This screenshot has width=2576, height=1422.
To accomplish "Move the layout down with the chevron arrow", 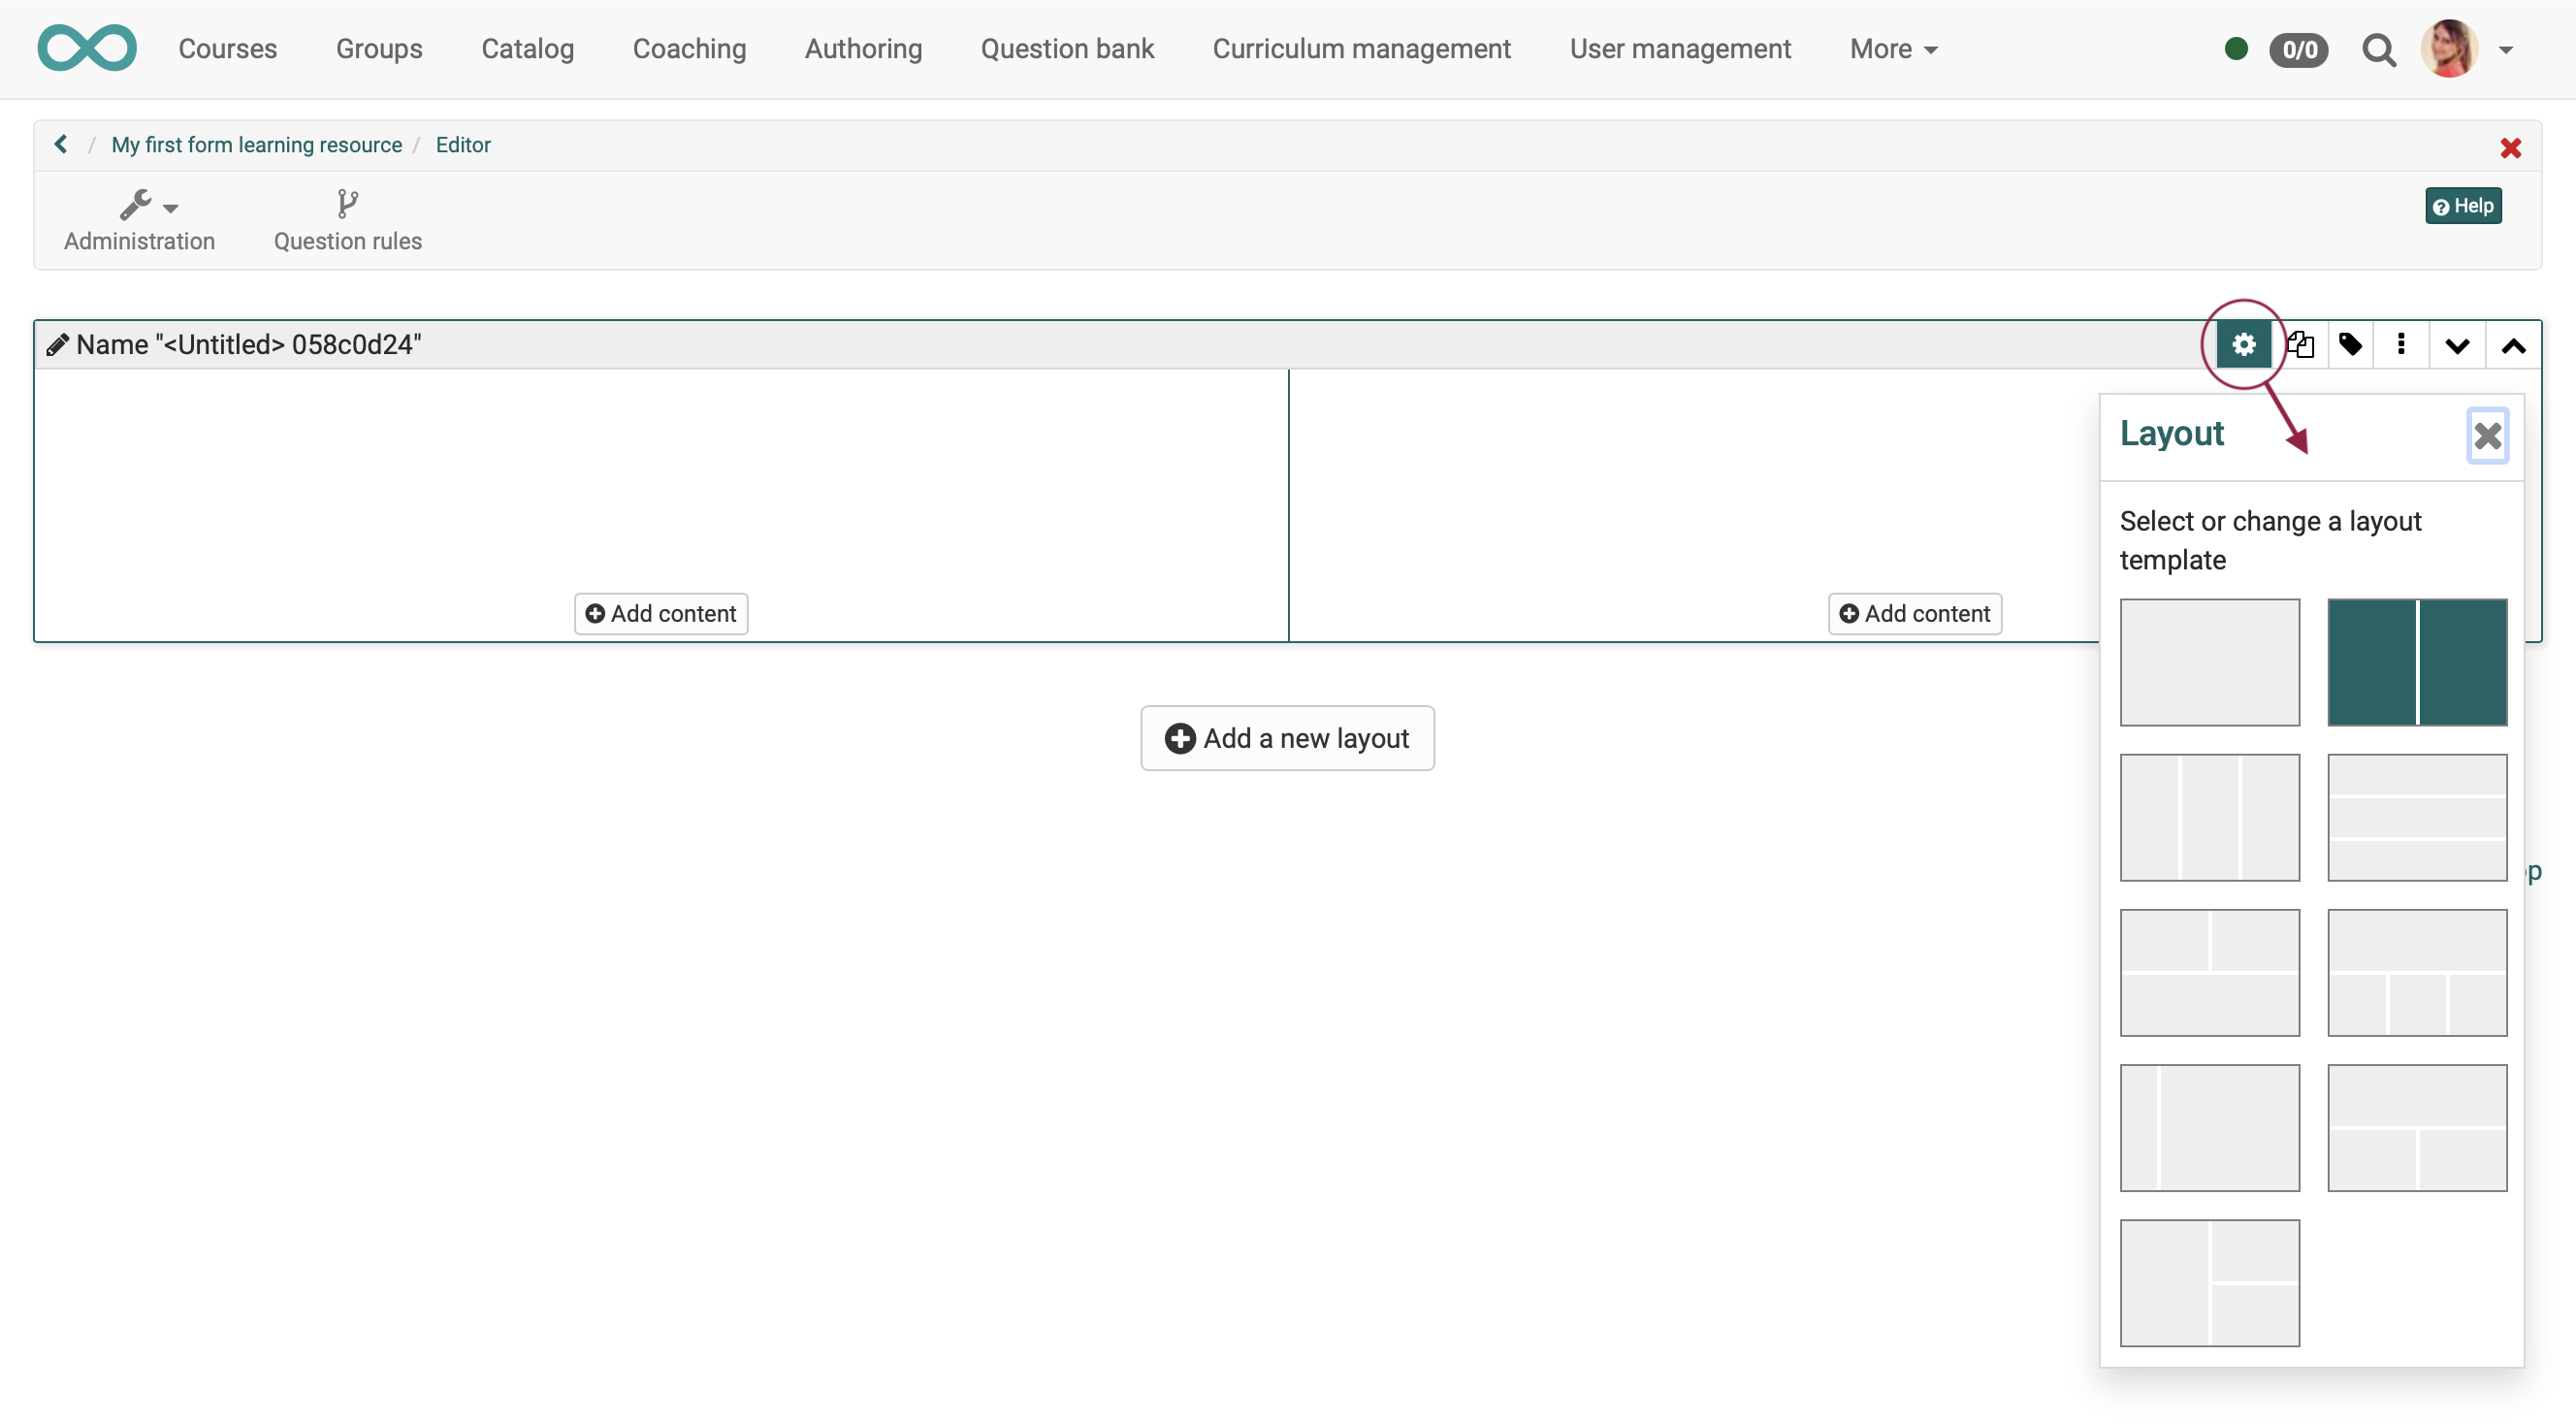I will pos(2456,345).
